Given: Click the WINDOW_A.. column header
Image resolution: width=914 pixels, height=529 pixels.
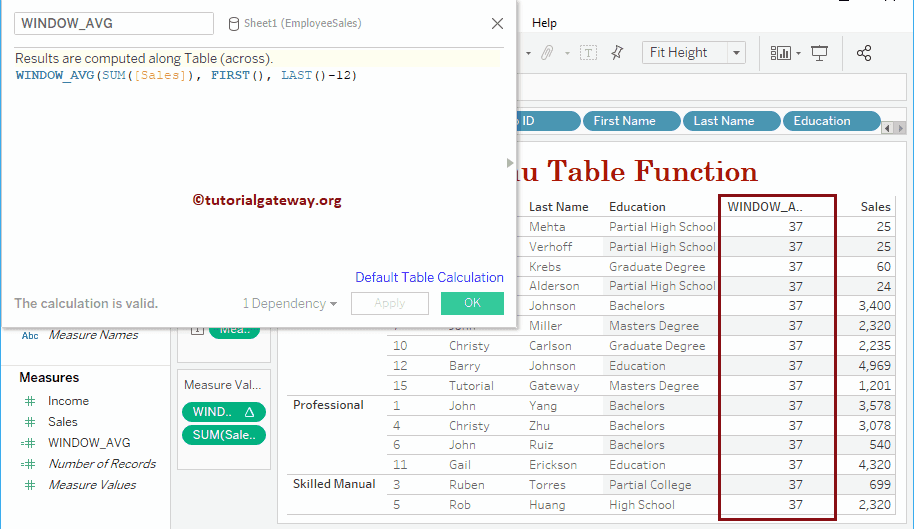Looking at the screenshot, I should pyautogui.click(x=765, y=206).
